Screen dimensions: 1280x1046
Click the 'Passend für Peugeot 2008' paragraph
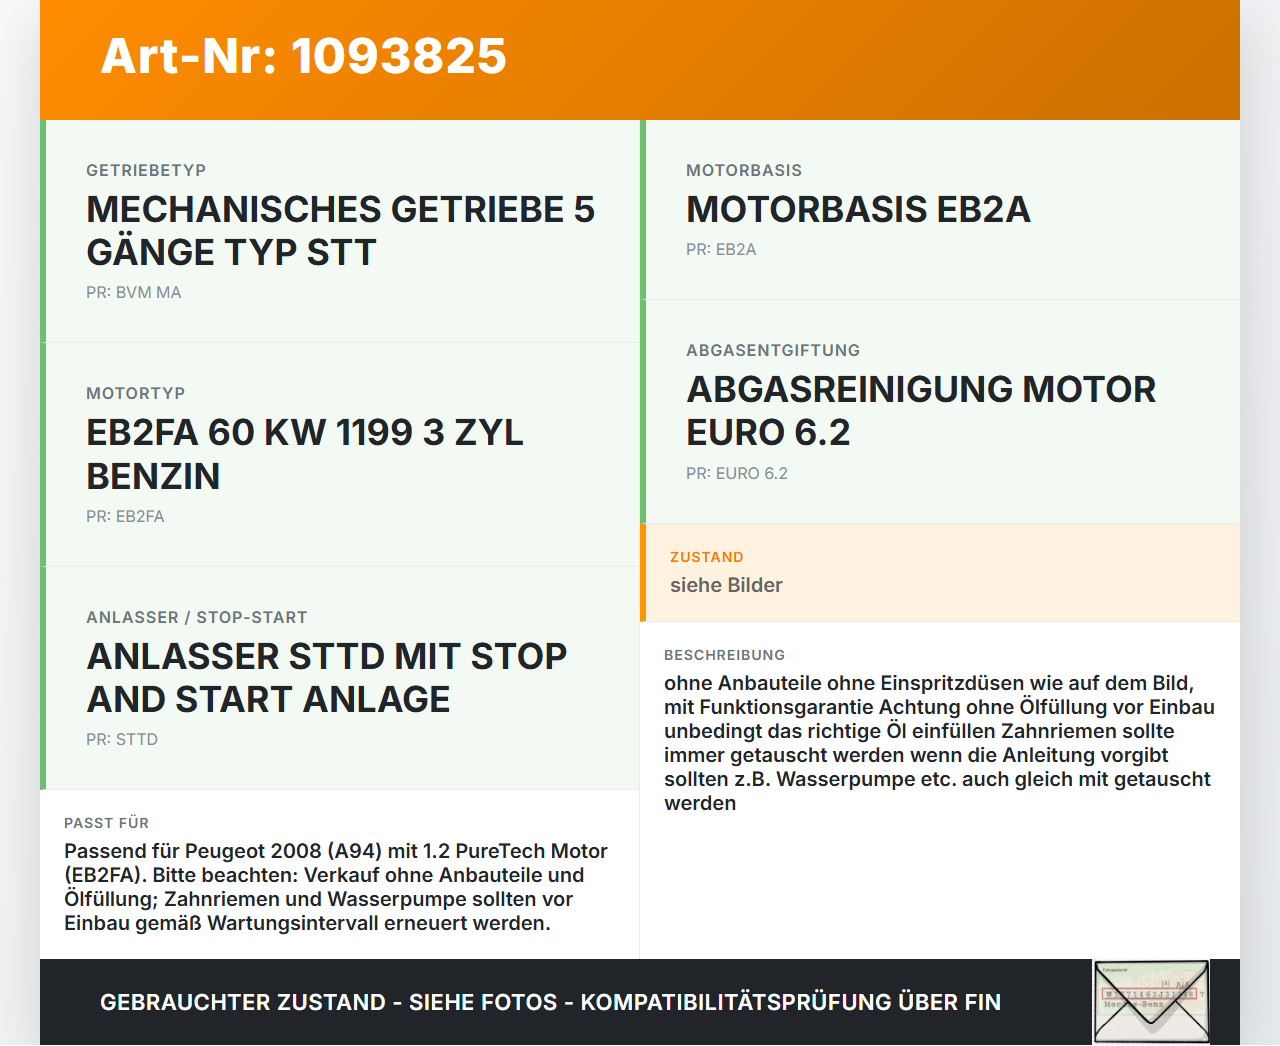tap(336, 887)
